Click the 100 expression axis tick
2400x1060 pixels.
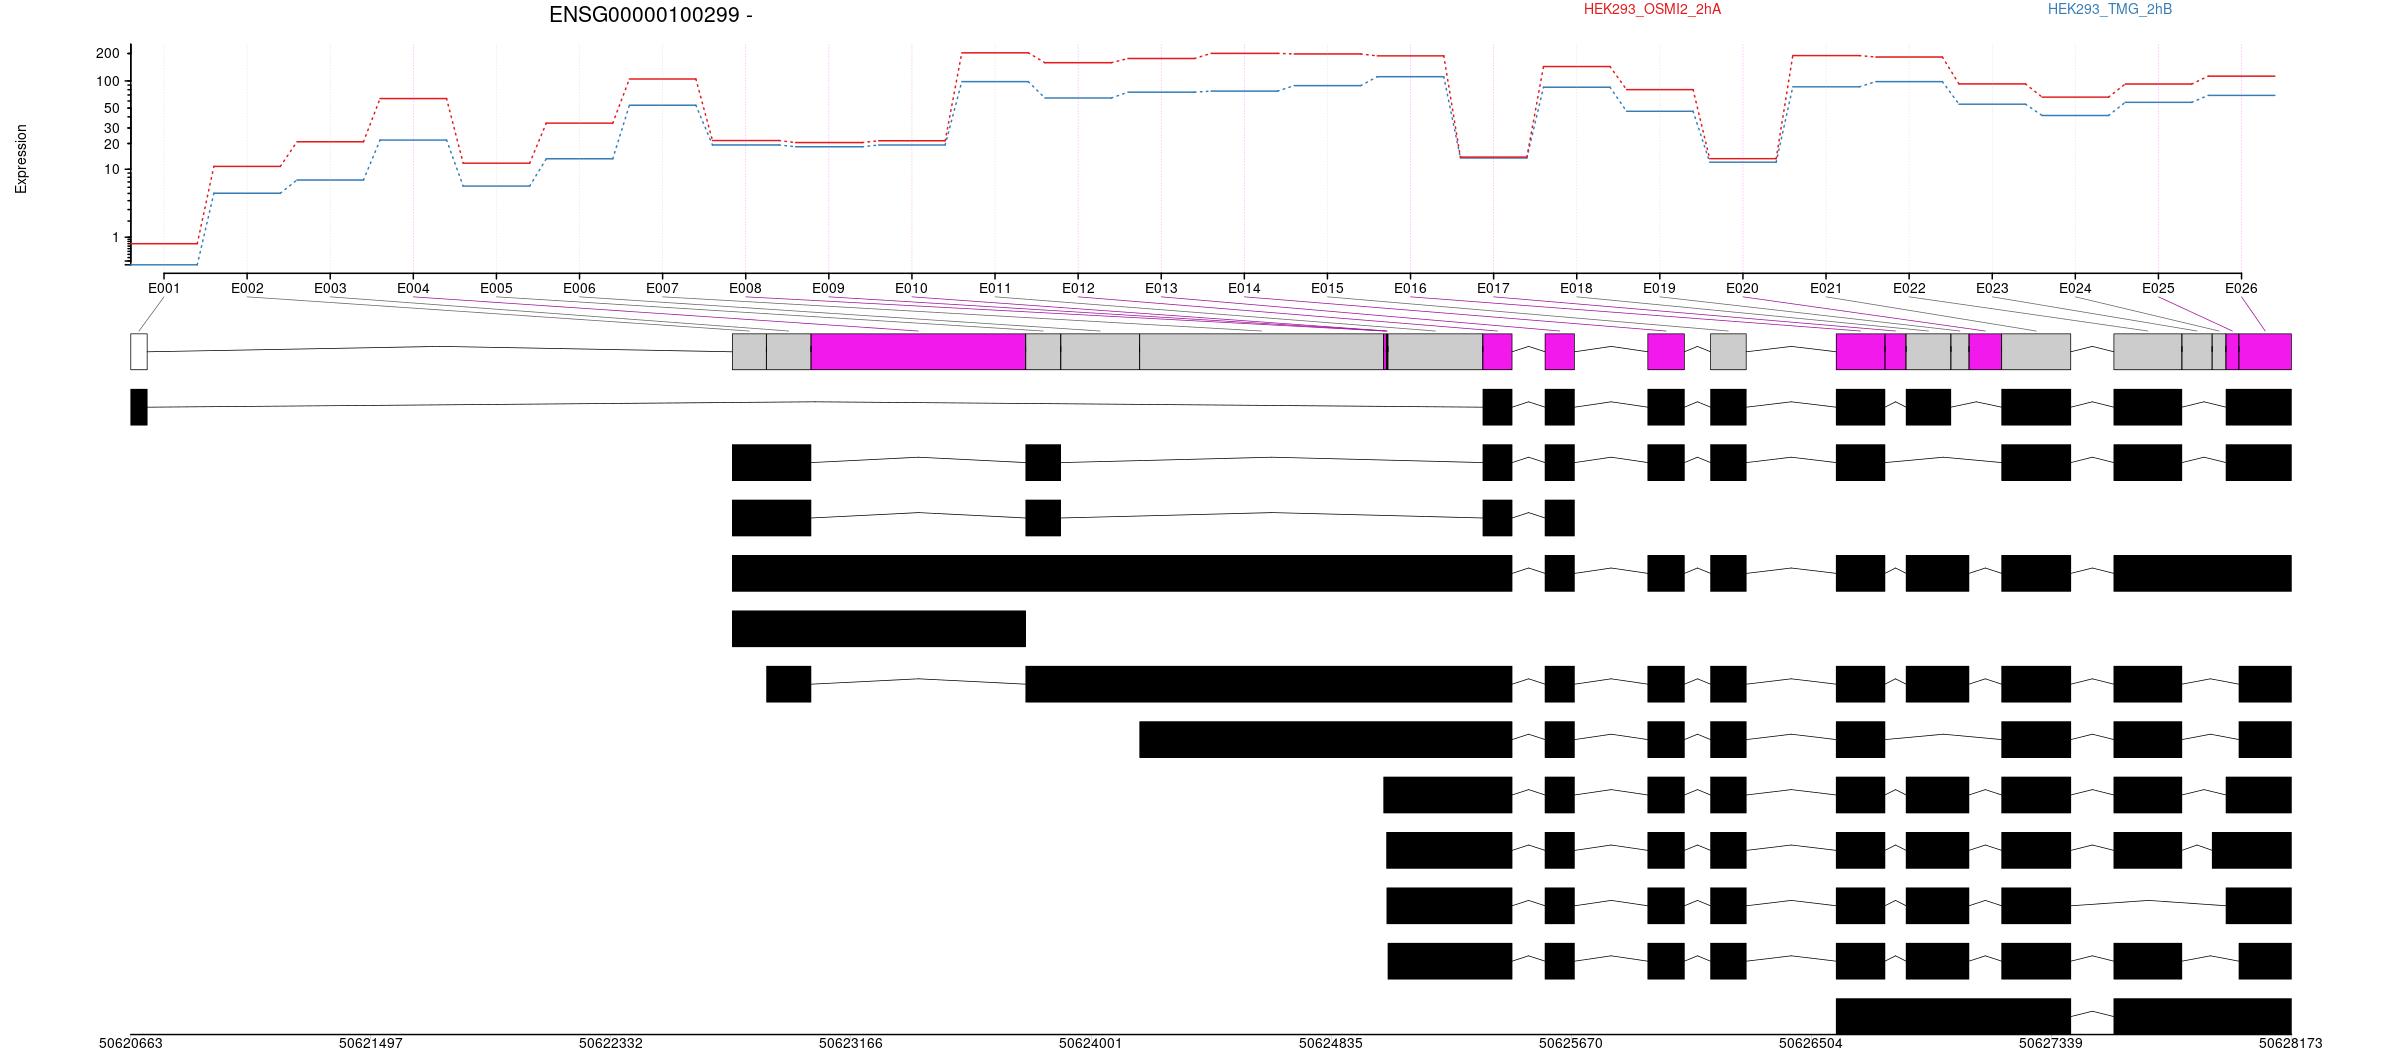[x=108, y=81]
